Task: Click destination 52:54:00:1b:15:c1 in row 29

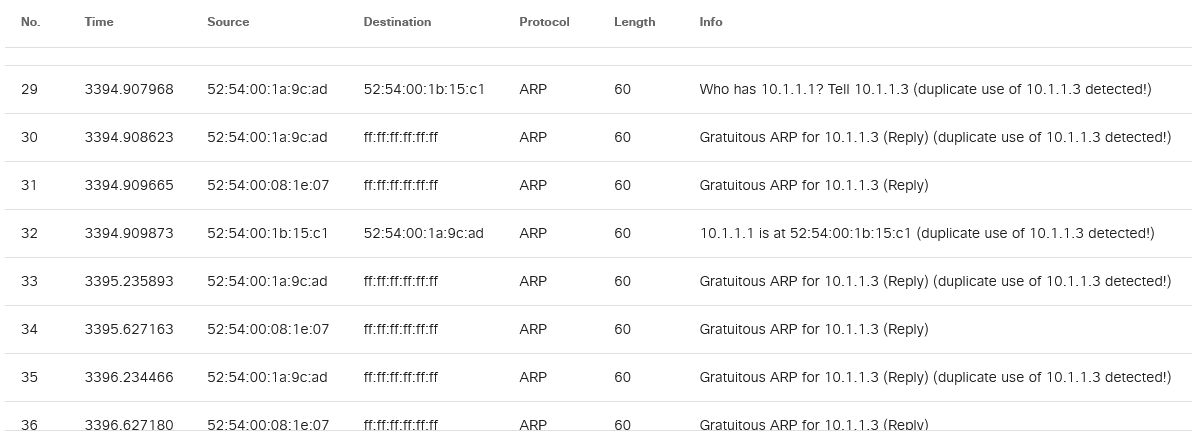Action: pos(424,90)
